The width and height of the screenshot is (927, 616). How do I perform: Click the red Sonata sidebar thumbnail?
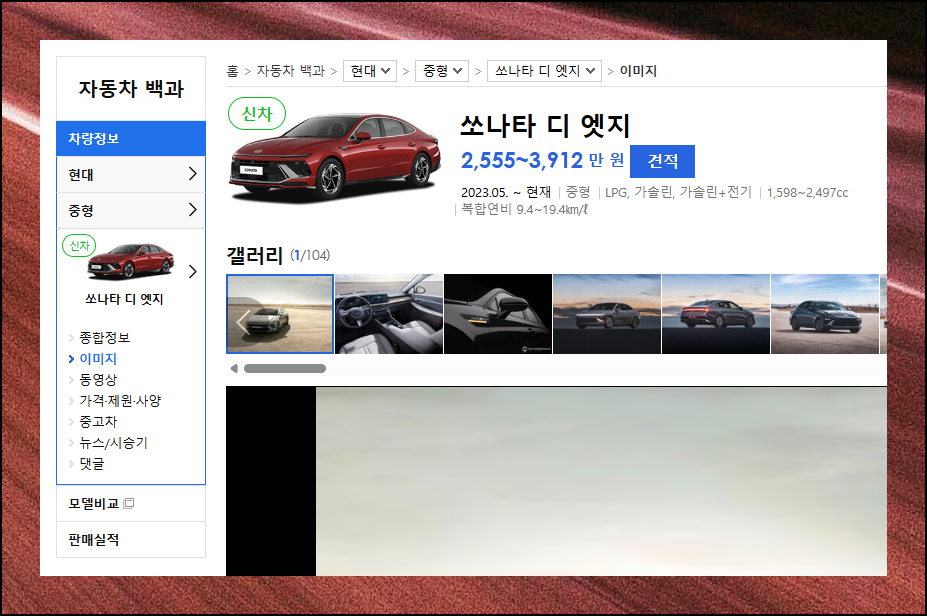click(131, 261)
